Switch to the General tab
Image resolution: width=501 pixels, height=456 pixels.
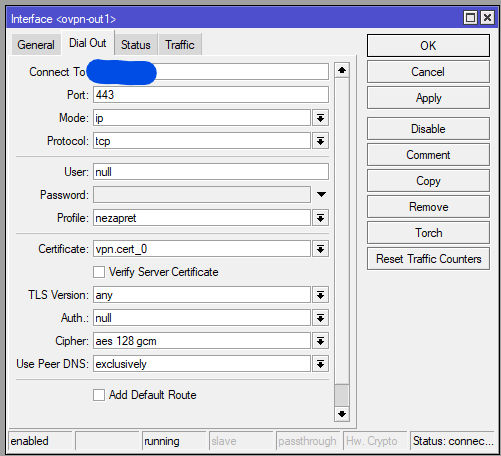[x=36, y=45]
